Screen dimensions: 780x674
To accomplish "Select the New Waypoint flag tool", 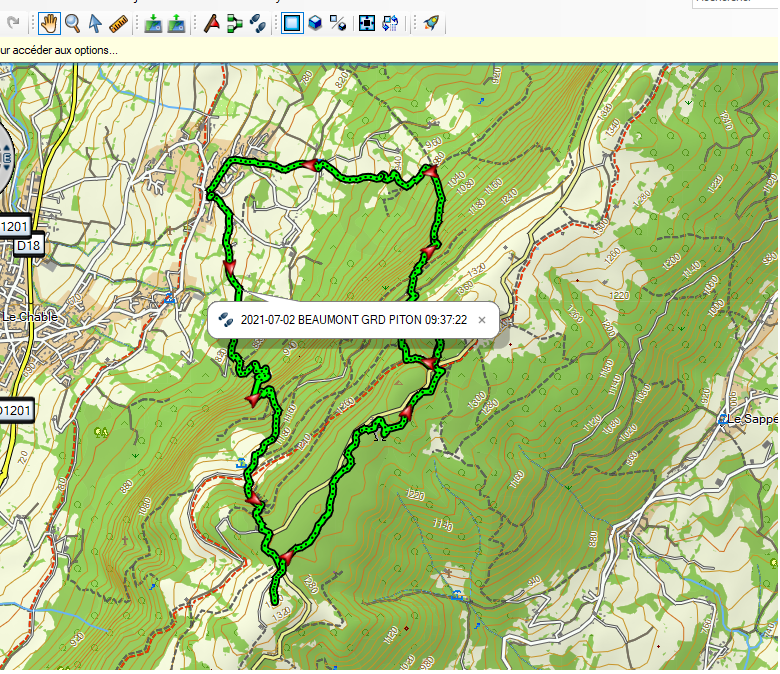I will (x=211, y=22).
